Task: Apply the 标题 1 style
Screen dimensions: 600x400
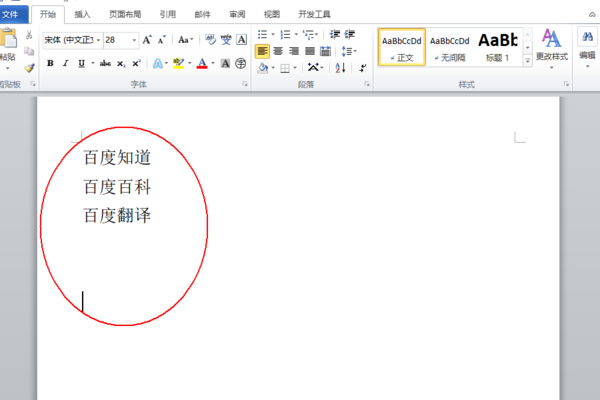Action: tap(497, 47)
